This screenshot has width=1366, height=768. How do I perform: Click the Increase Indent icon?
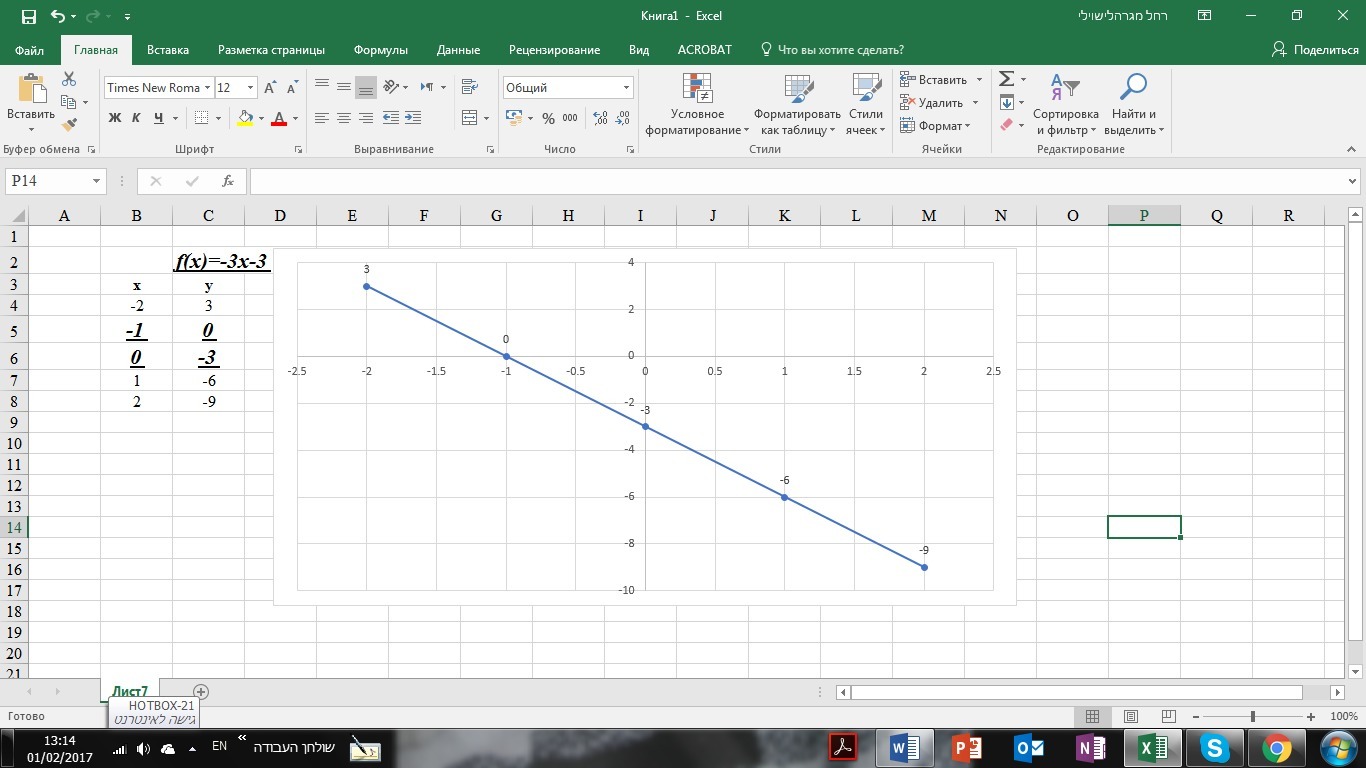(x=413, y=118)
